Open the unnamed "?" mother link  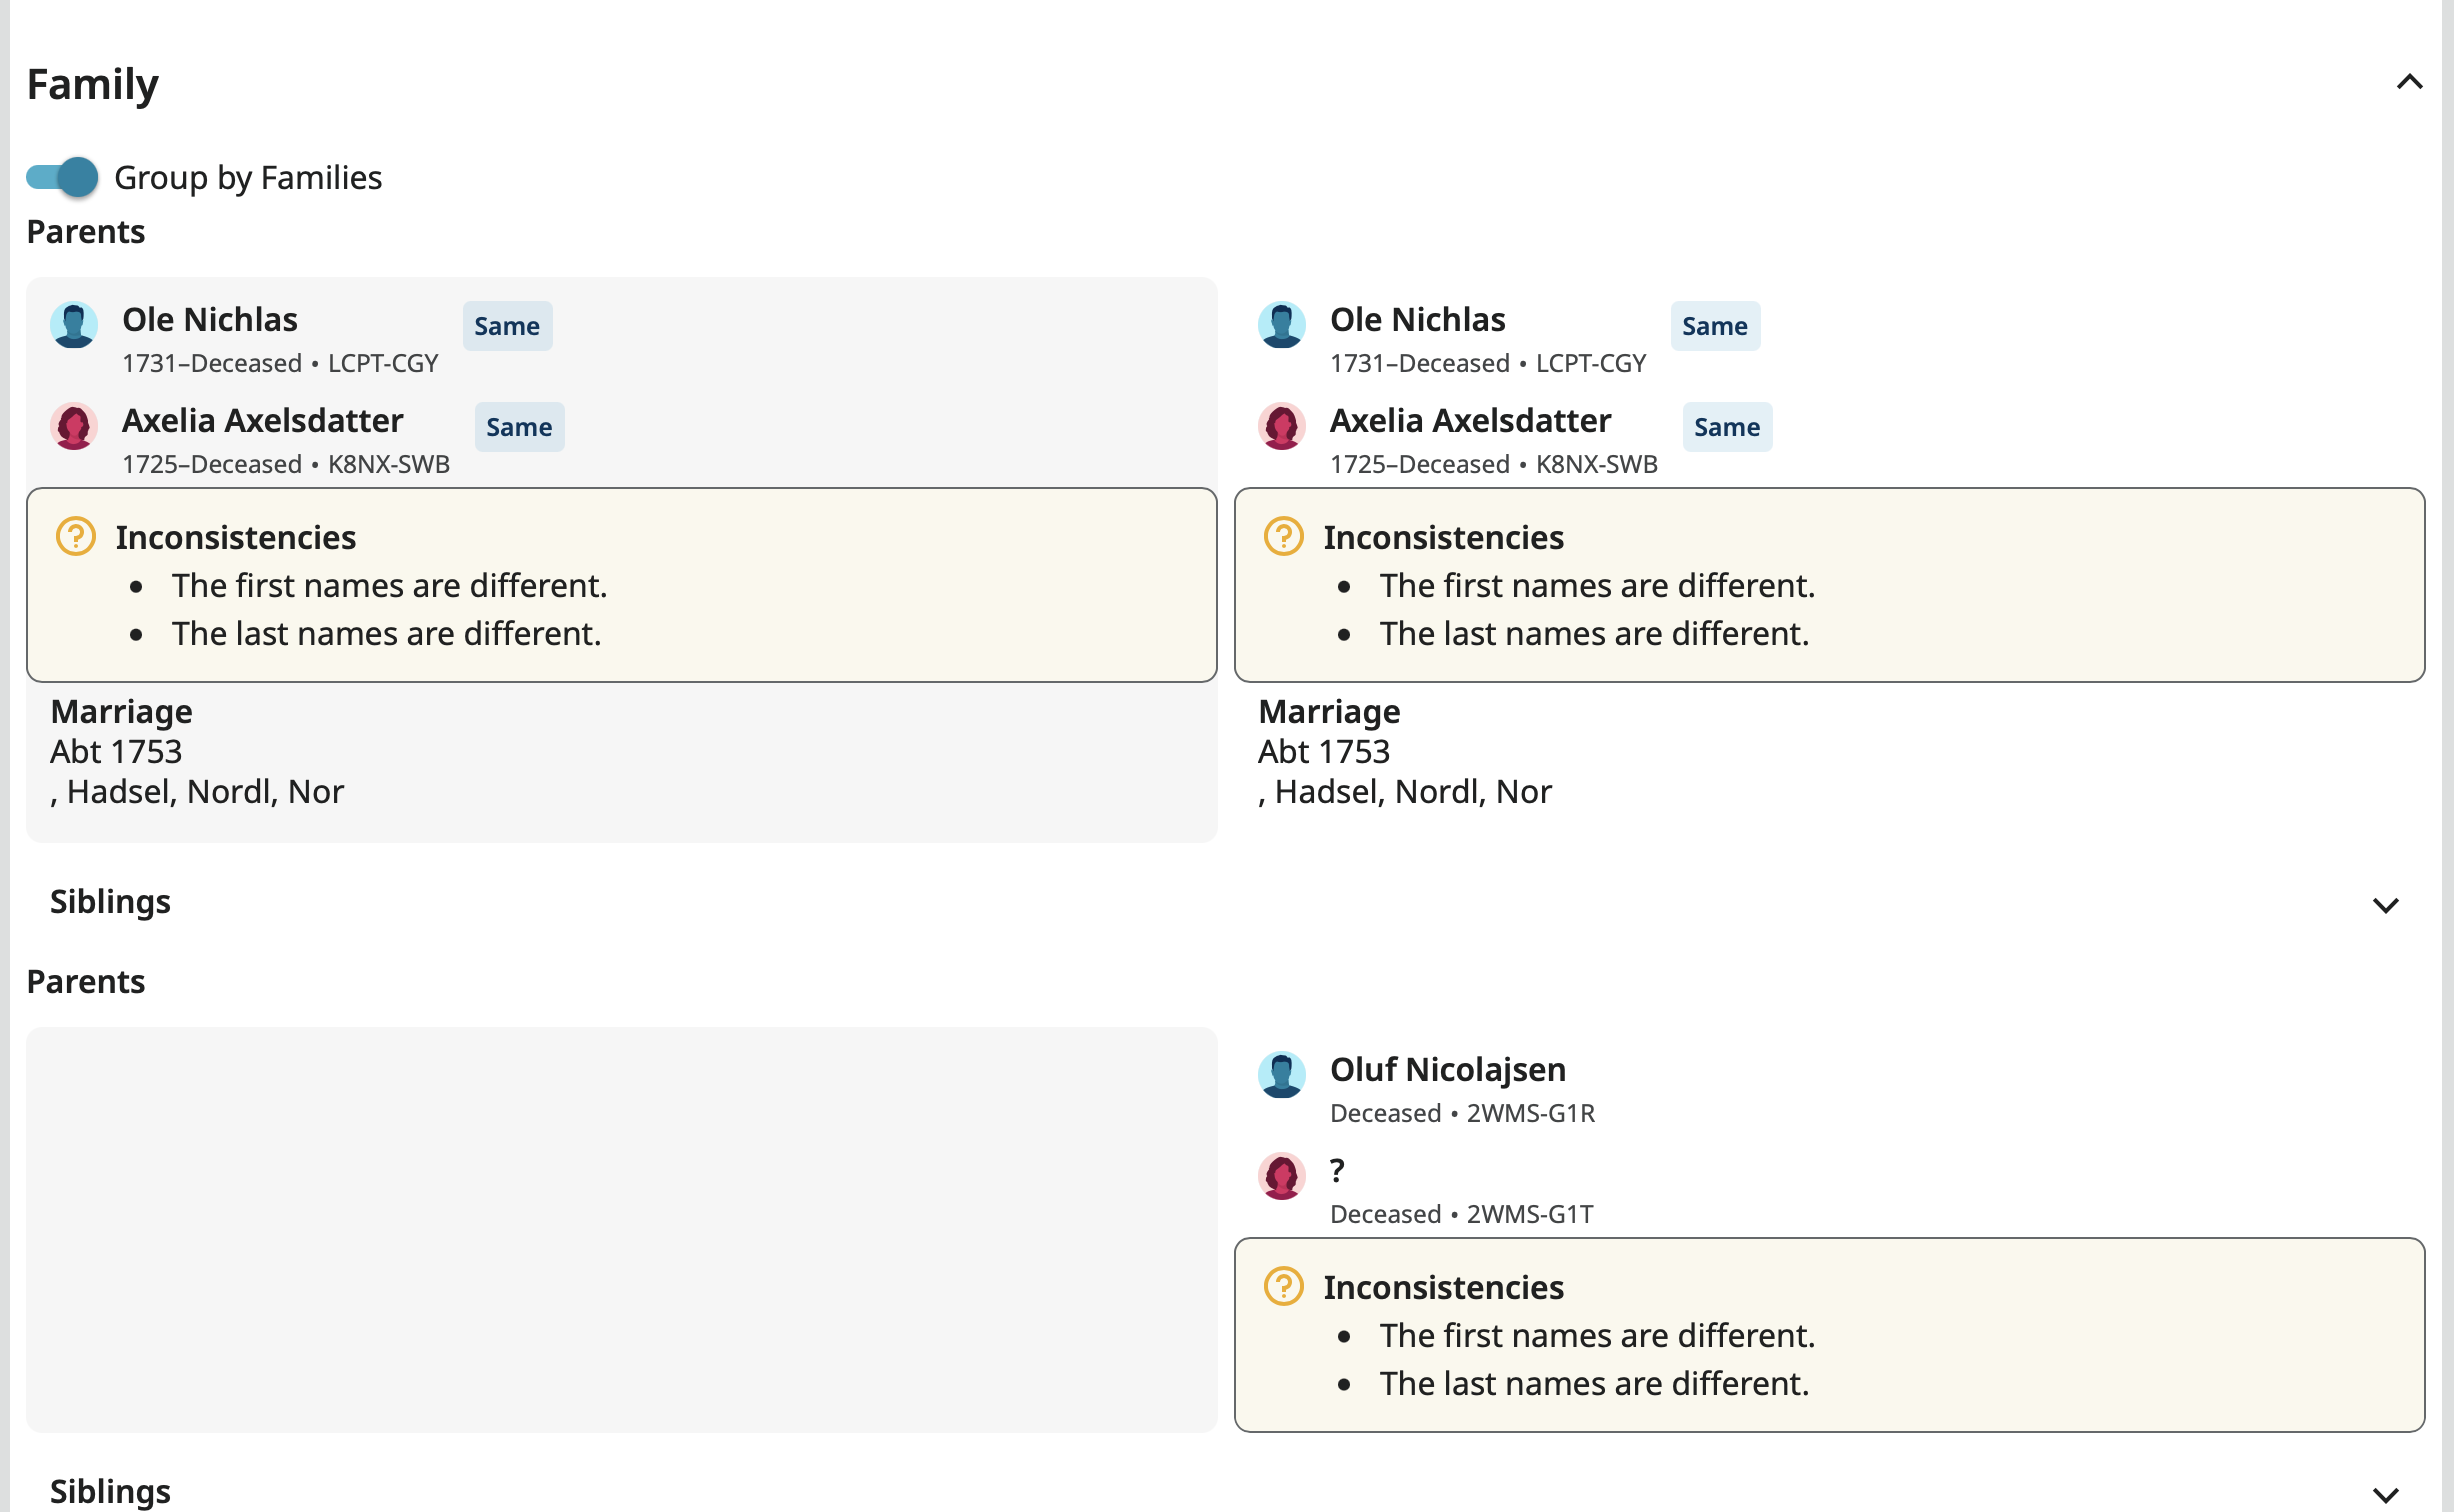point(1337,1170)
